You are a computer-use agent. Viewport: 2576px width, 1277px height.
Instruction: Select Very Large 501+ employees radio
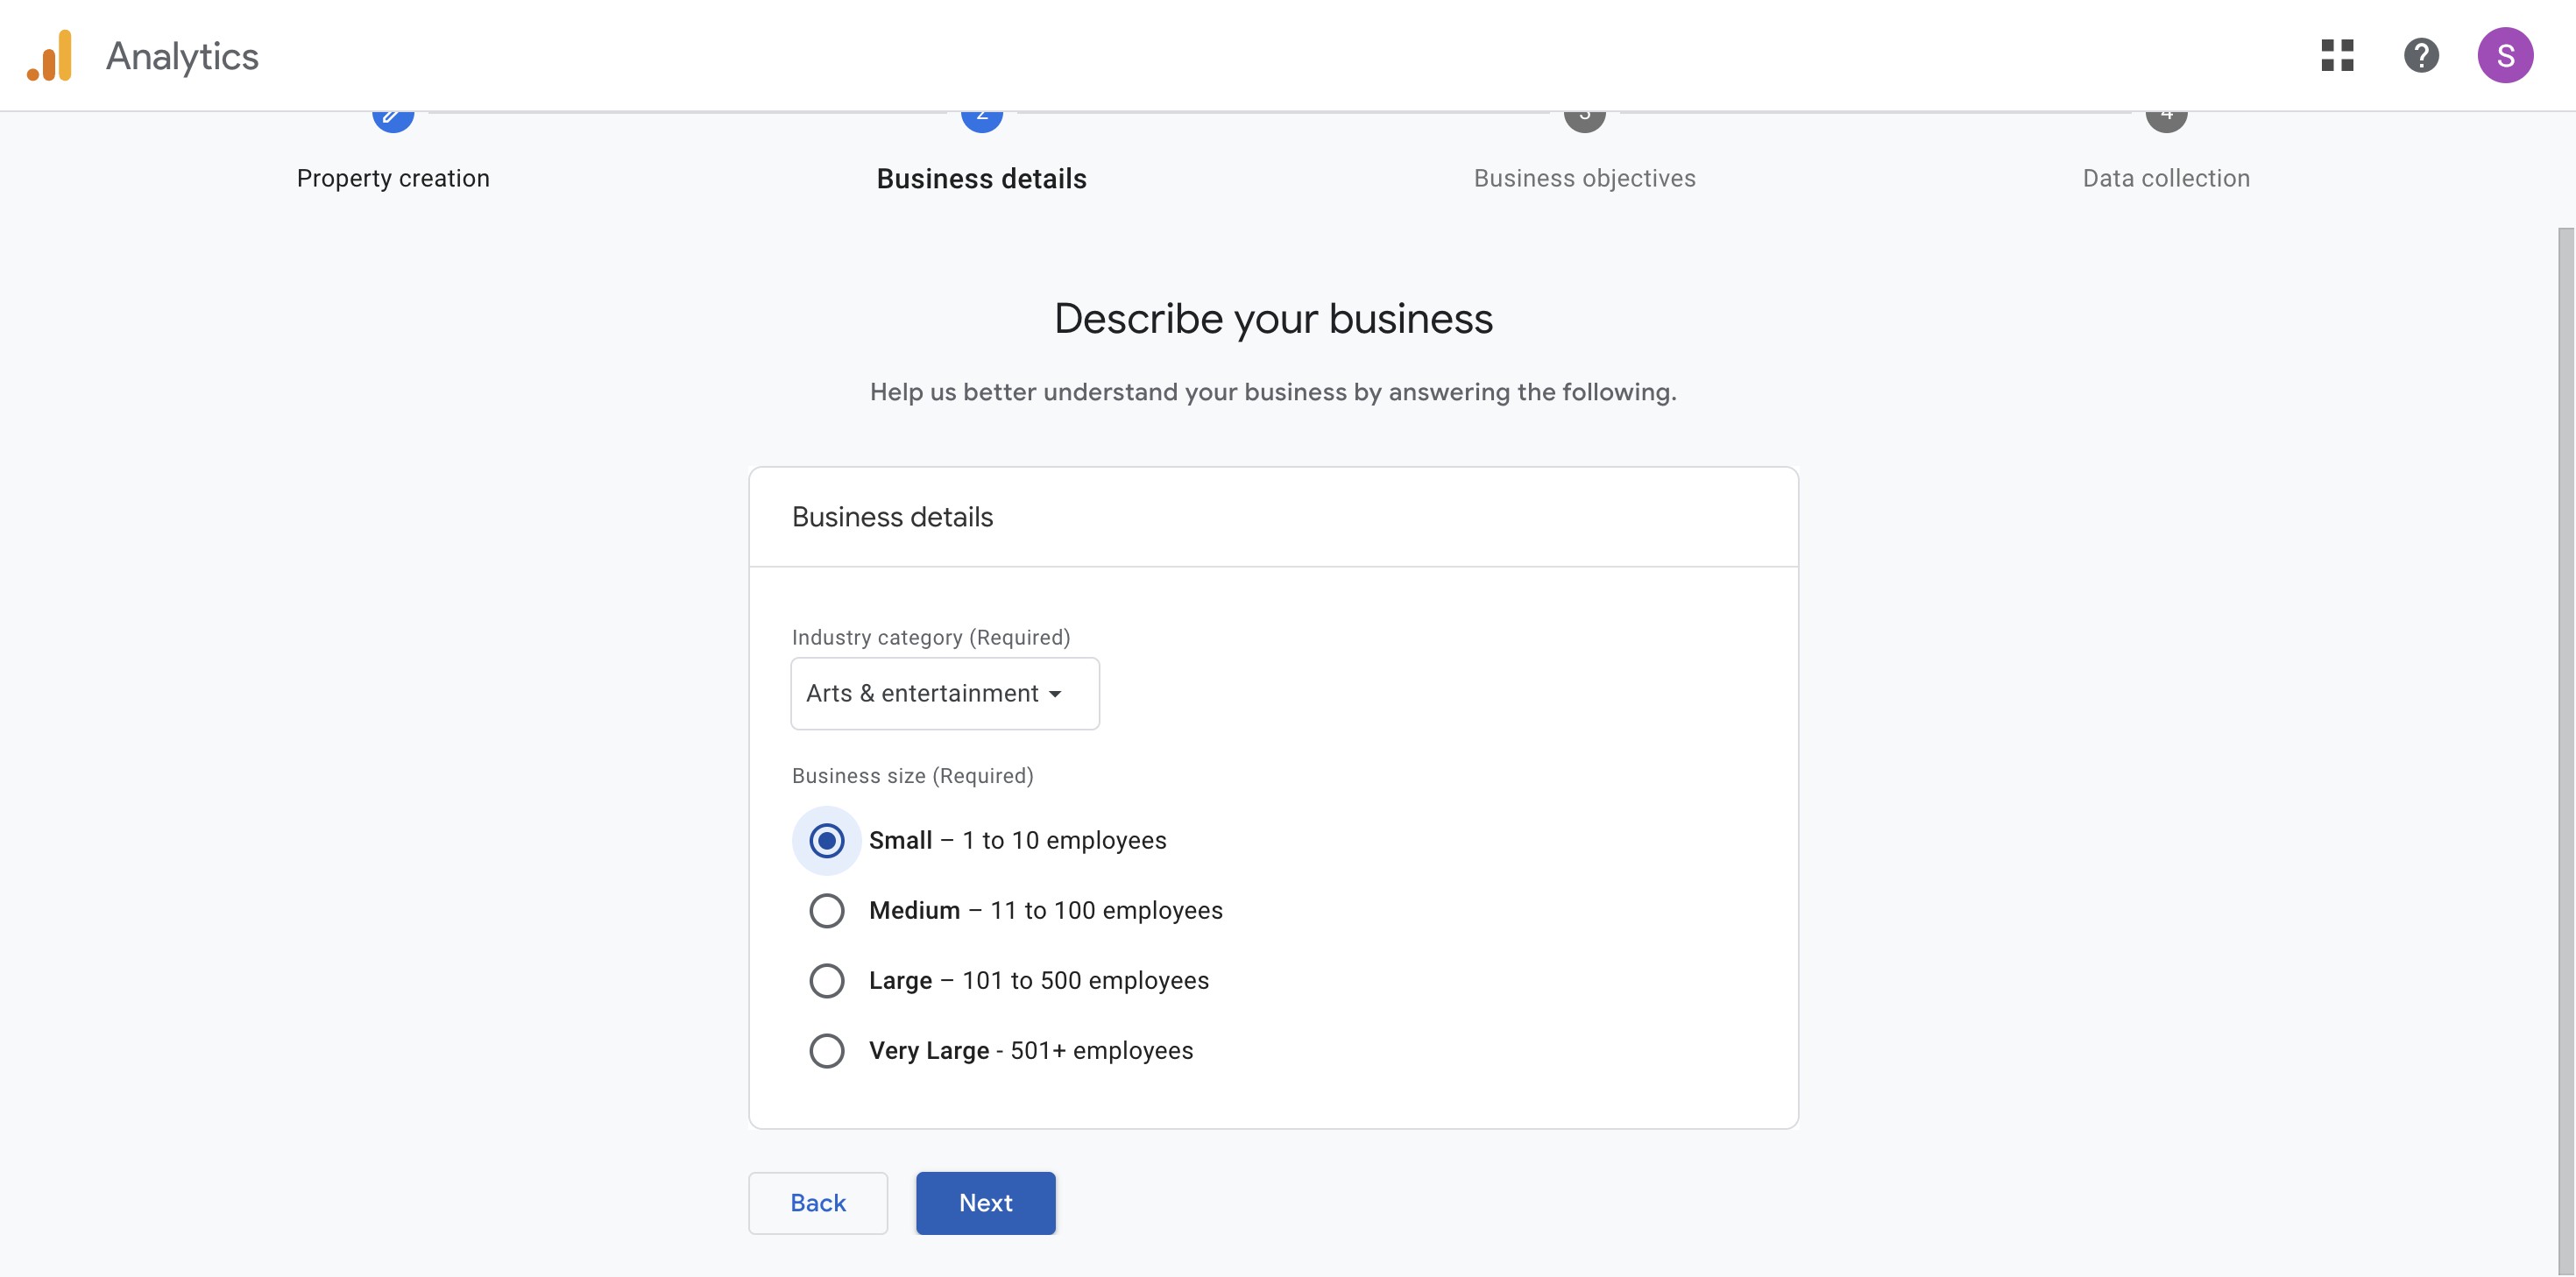click(x=826, y=1051)
